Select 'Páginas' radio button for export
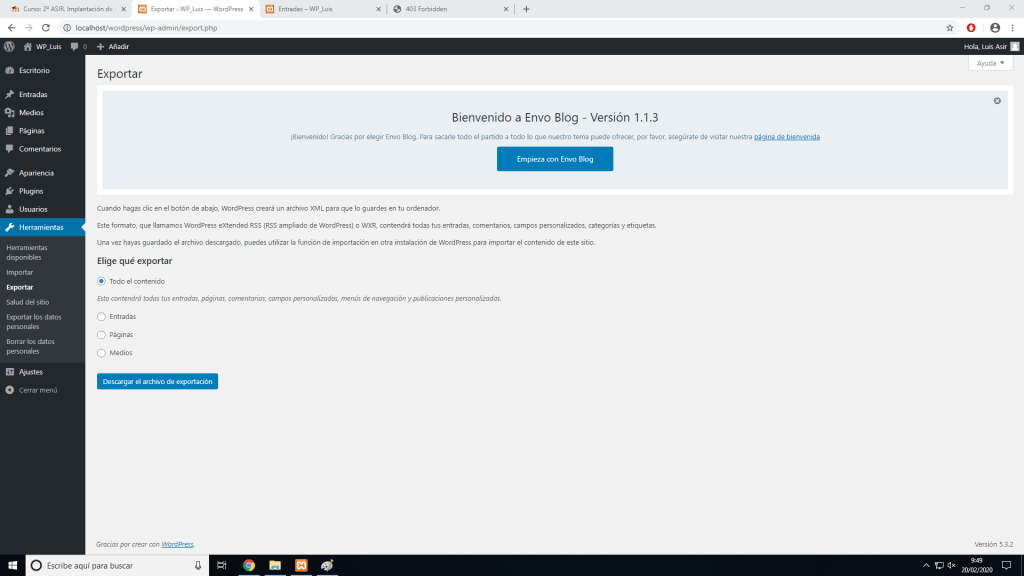Viewport: 1024px width, 576px height. pyautogui.click(x=101, y=334)
